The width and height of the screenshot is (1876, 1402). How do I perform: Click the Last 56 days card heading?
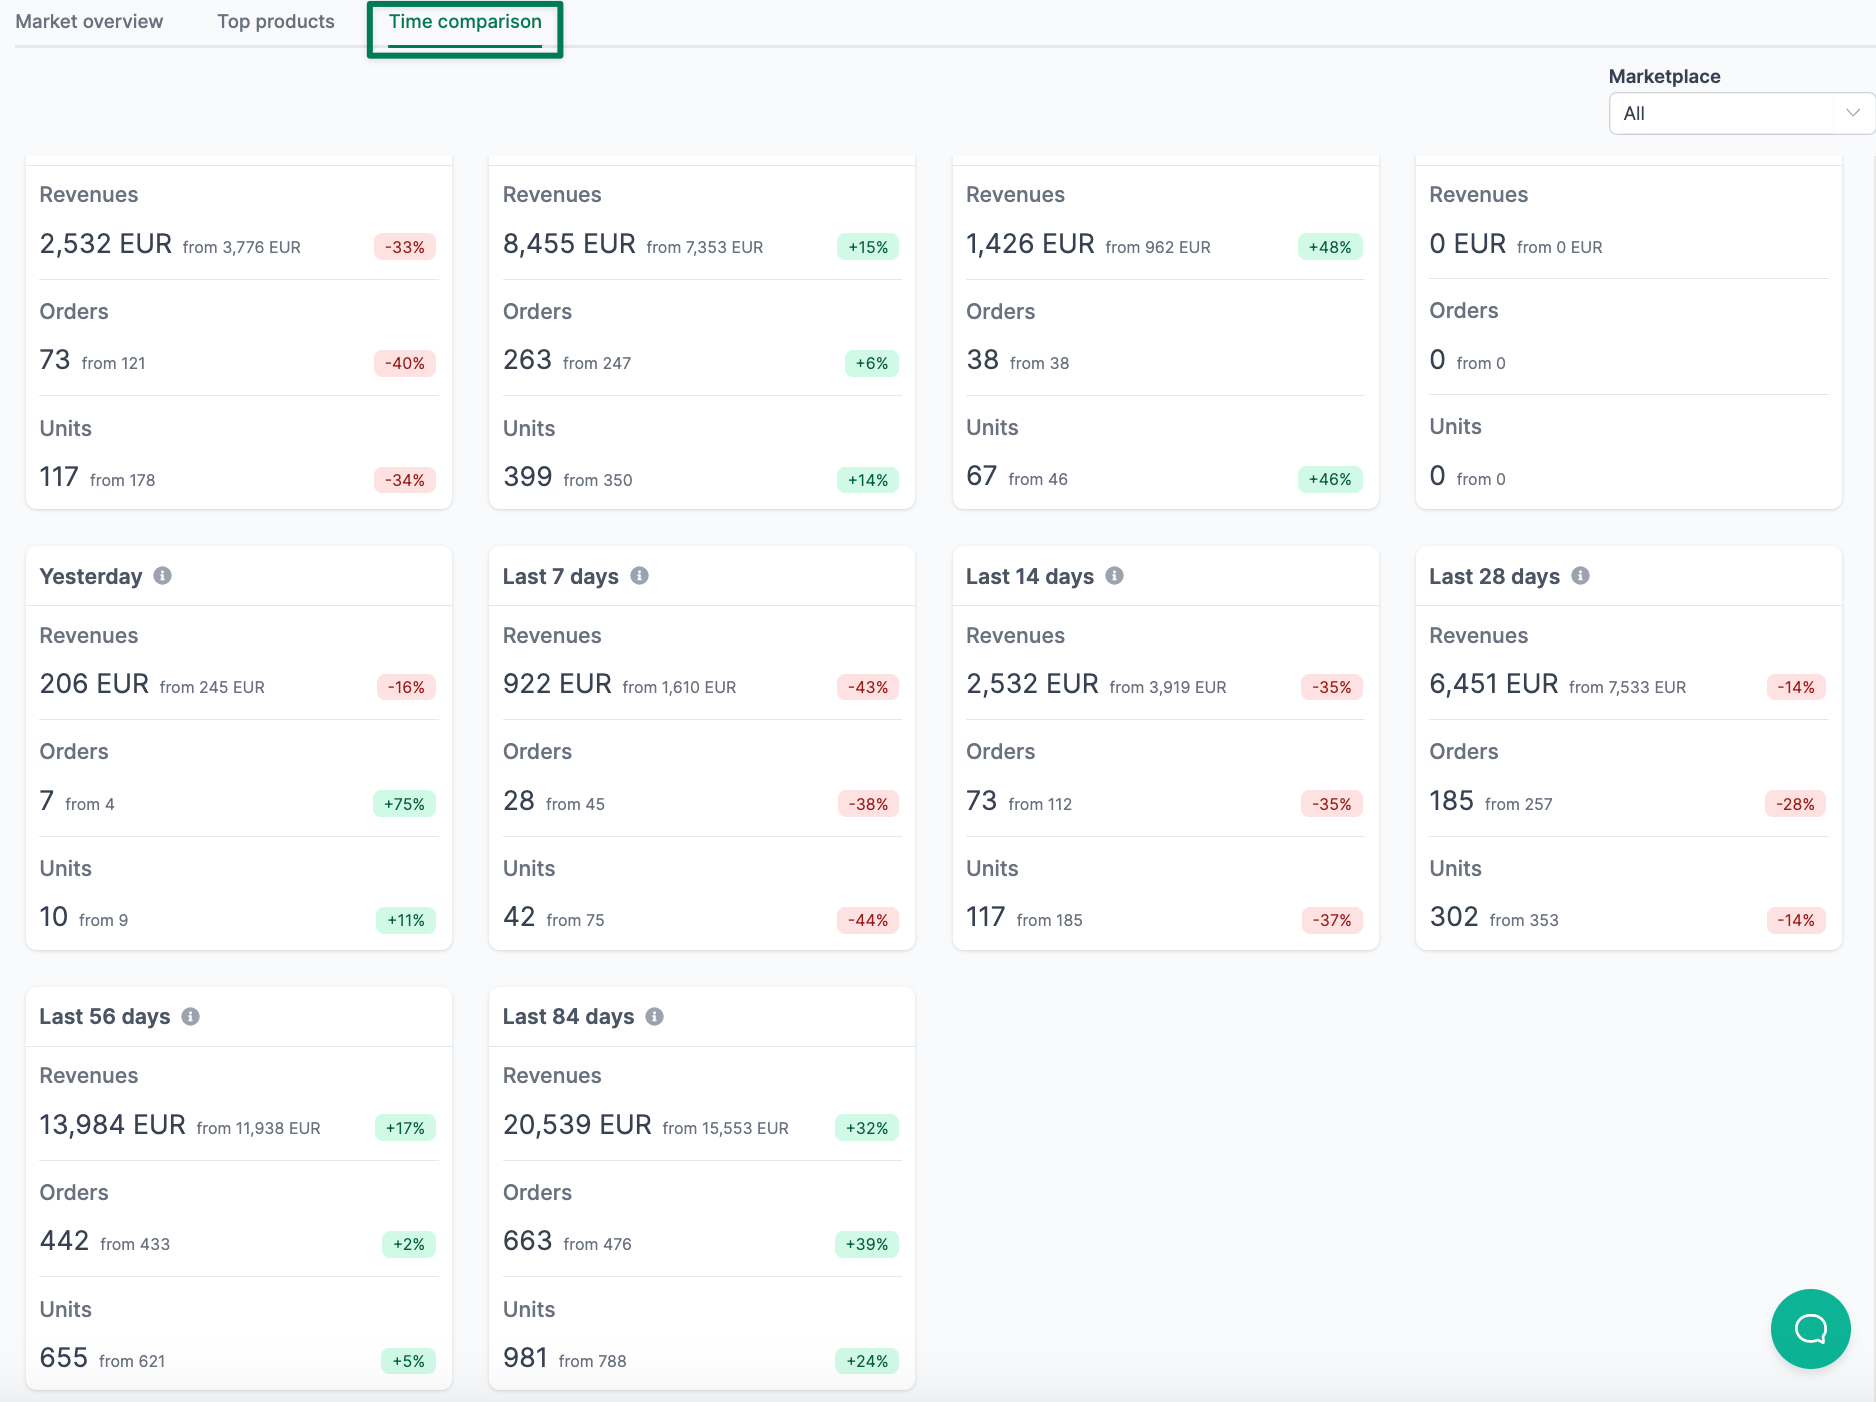[x=105, y=1016]
